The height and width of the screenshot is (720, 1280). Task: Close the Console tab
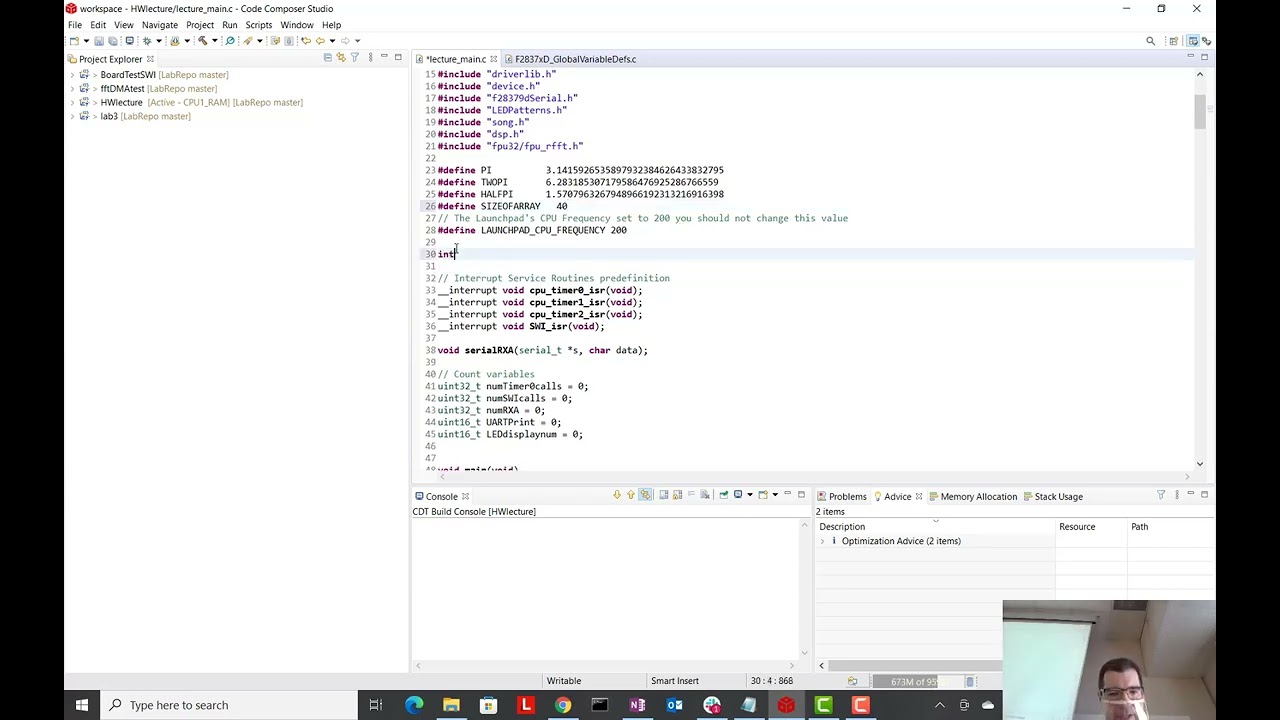[465, 496]
